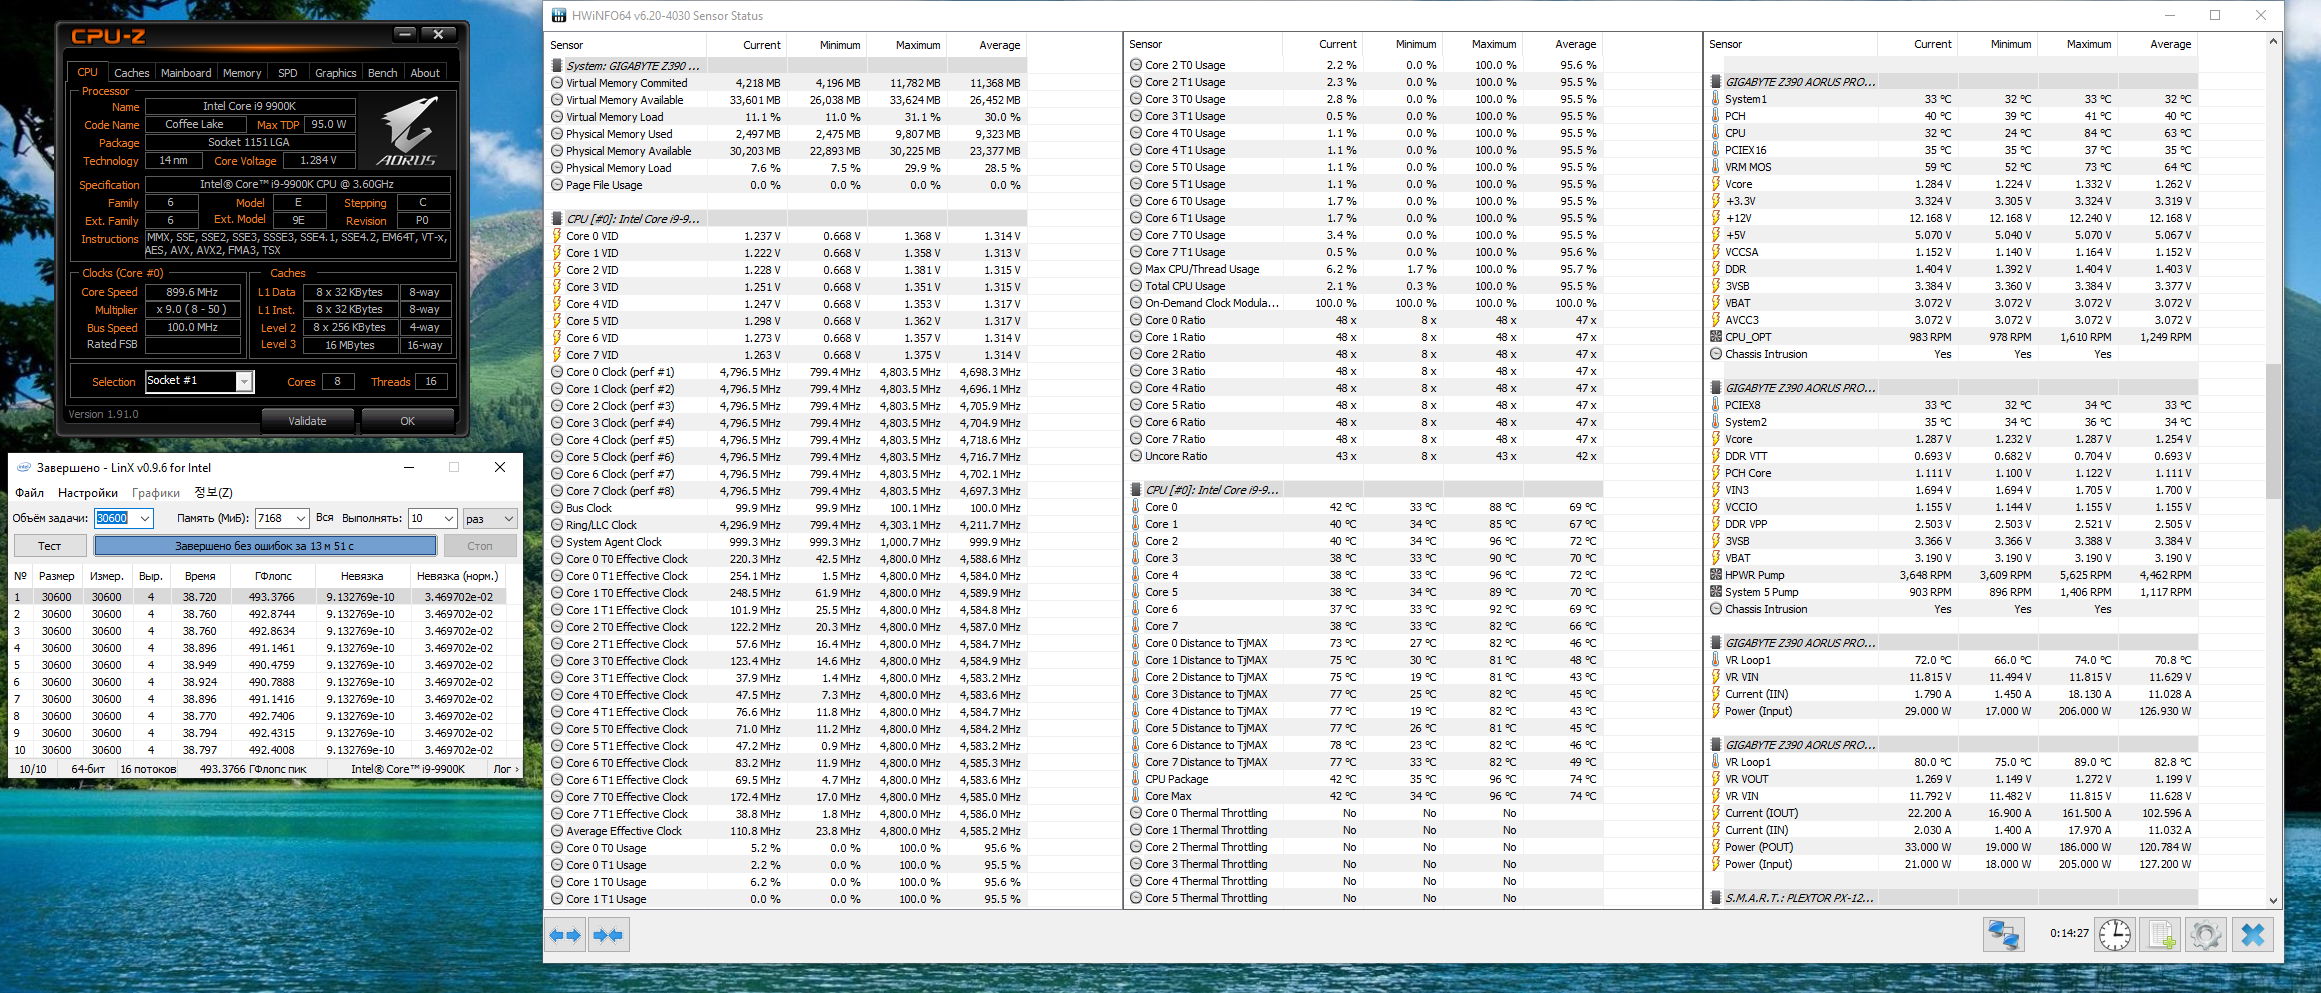Screen dimensions: 2321x993
Task: Open the 'Файл' menu in LinX
Action: pos(29,492)
